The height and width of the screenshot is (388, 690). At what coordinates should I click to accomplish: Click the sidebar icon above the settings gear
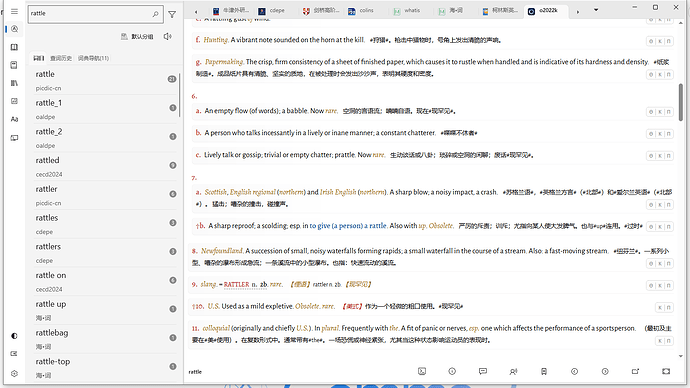[x=14, y=354]
